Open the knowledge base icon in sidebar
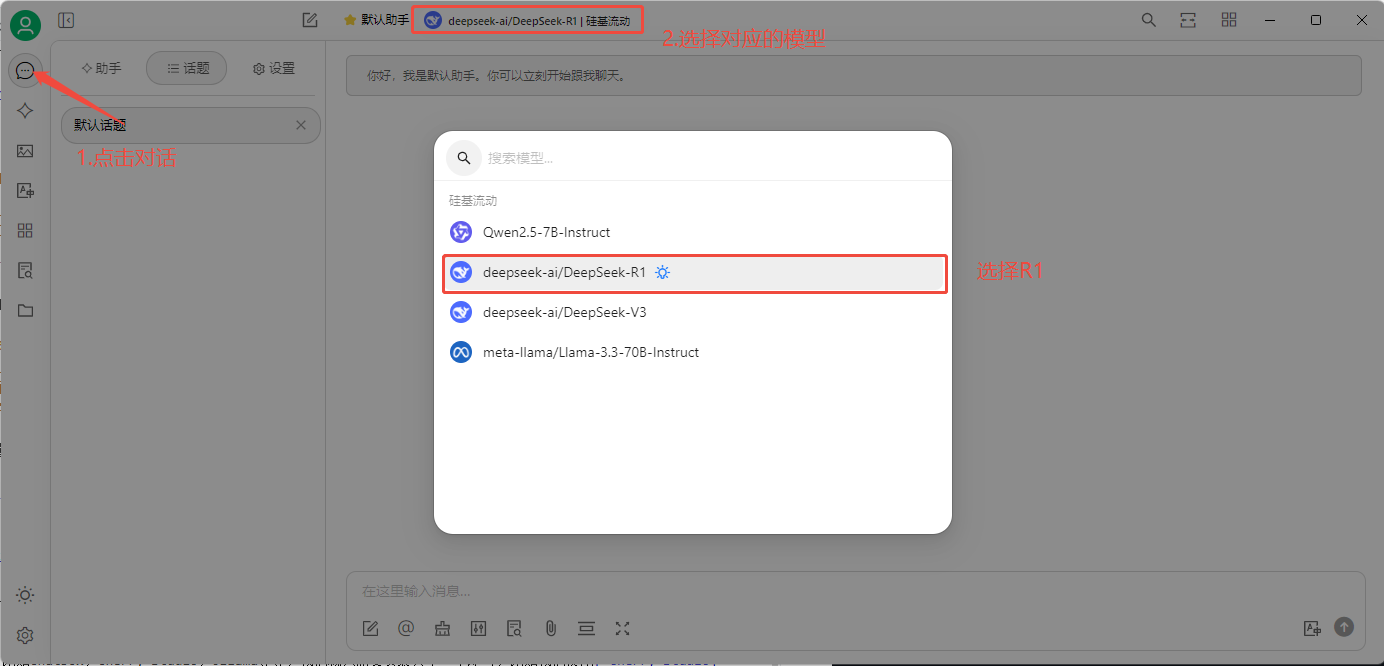The image size is (1384, 666). [x=26, y=271]
